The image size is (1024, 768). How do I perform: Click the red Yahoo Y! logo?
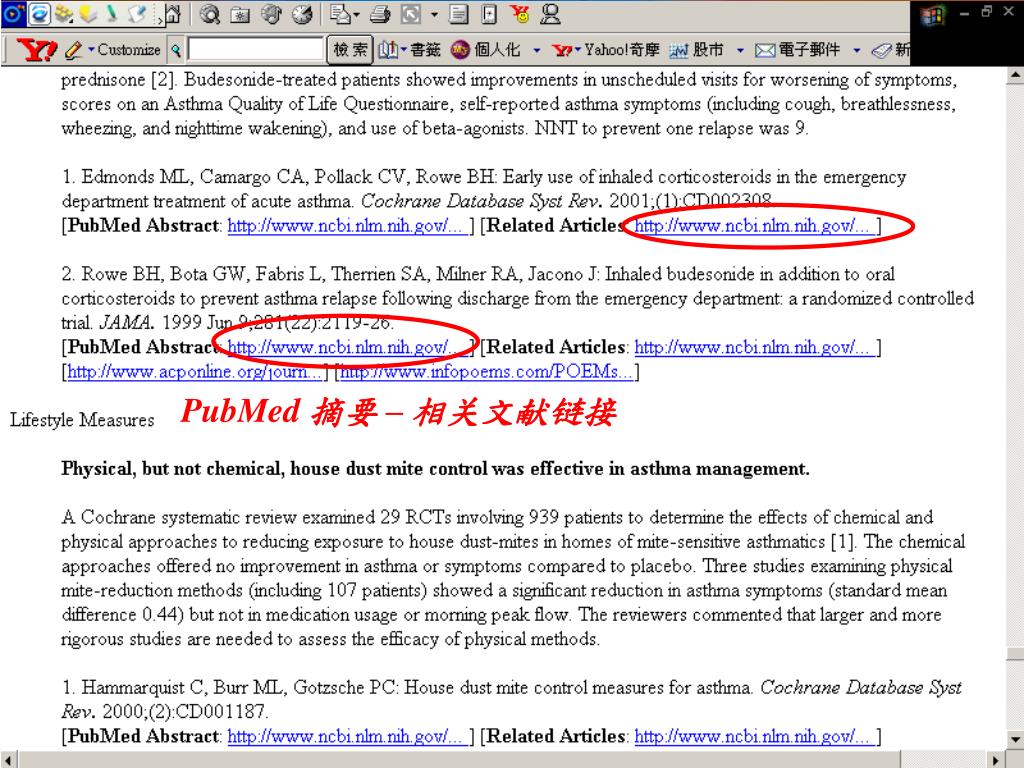[37, 50]
